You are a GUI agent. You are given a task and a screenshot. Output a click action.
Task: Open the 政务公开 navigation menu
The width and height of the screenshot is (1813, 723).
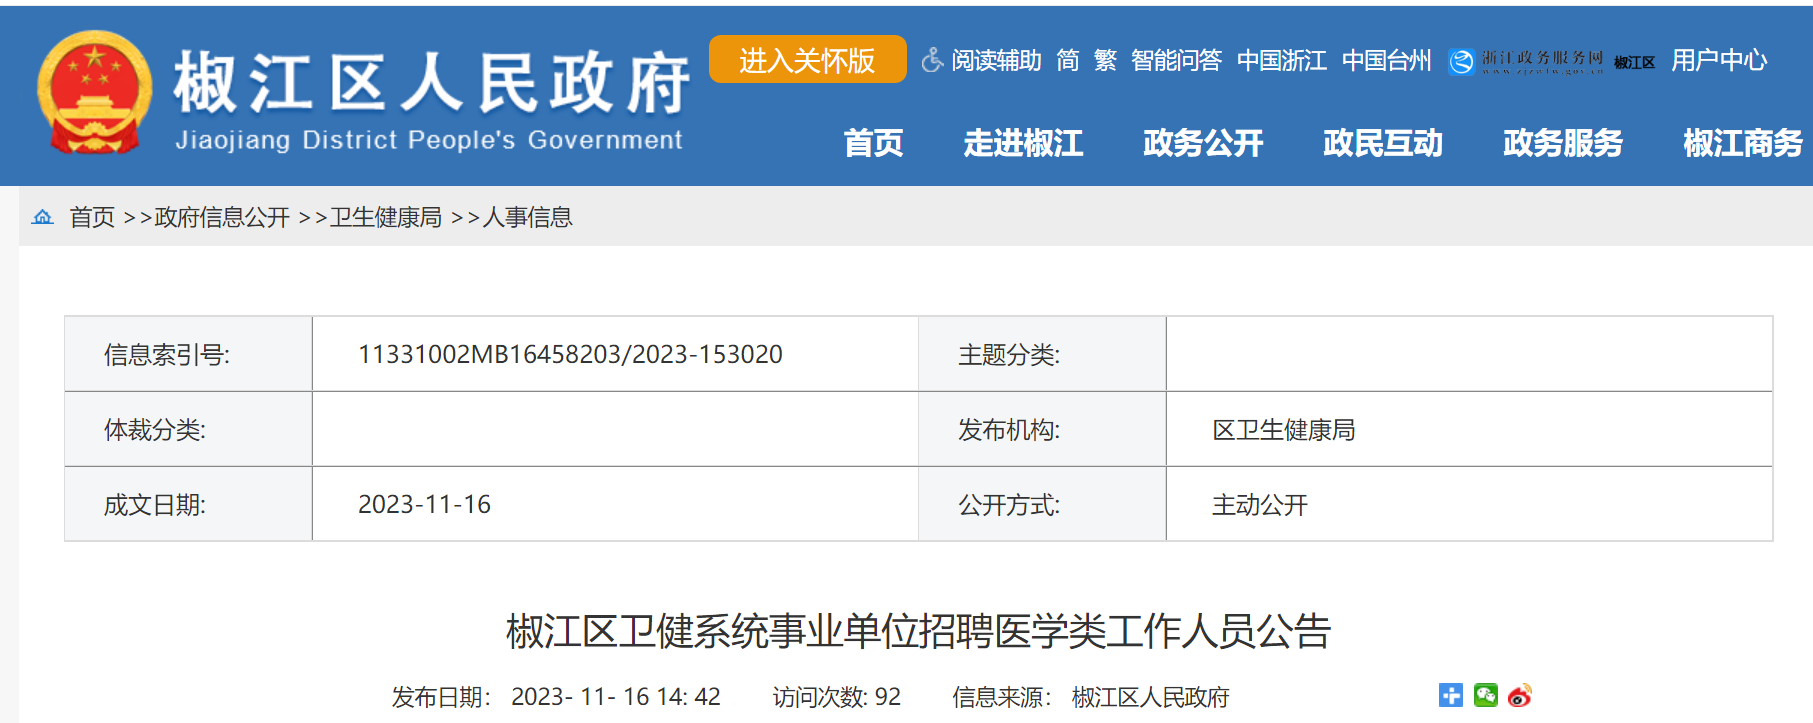tap(1203, 143)
